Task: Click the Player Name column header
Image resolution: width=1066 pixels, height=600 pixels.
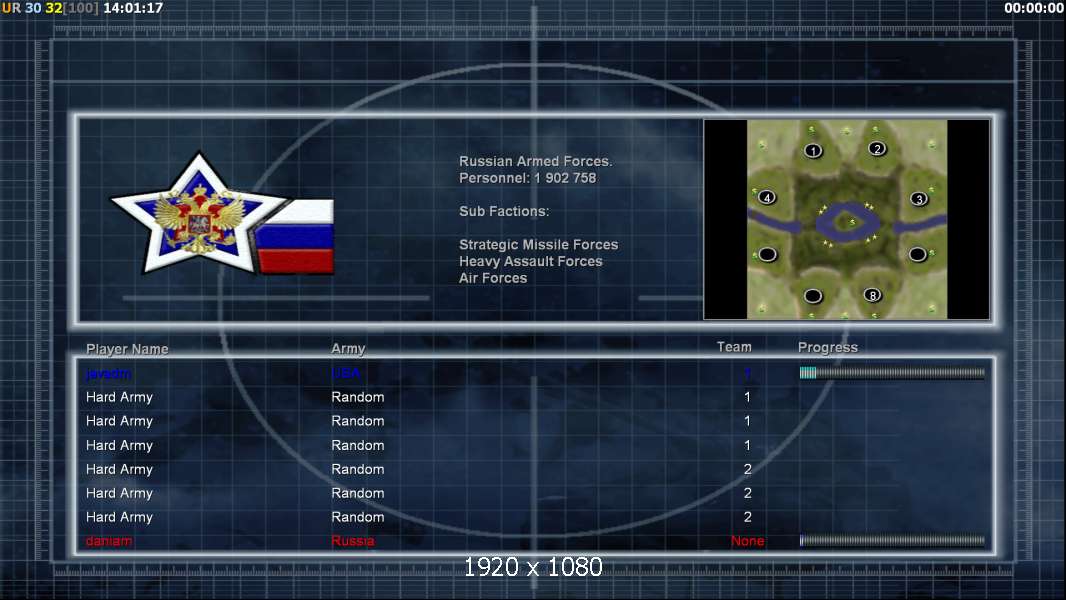Action: (x=127, y=349)
